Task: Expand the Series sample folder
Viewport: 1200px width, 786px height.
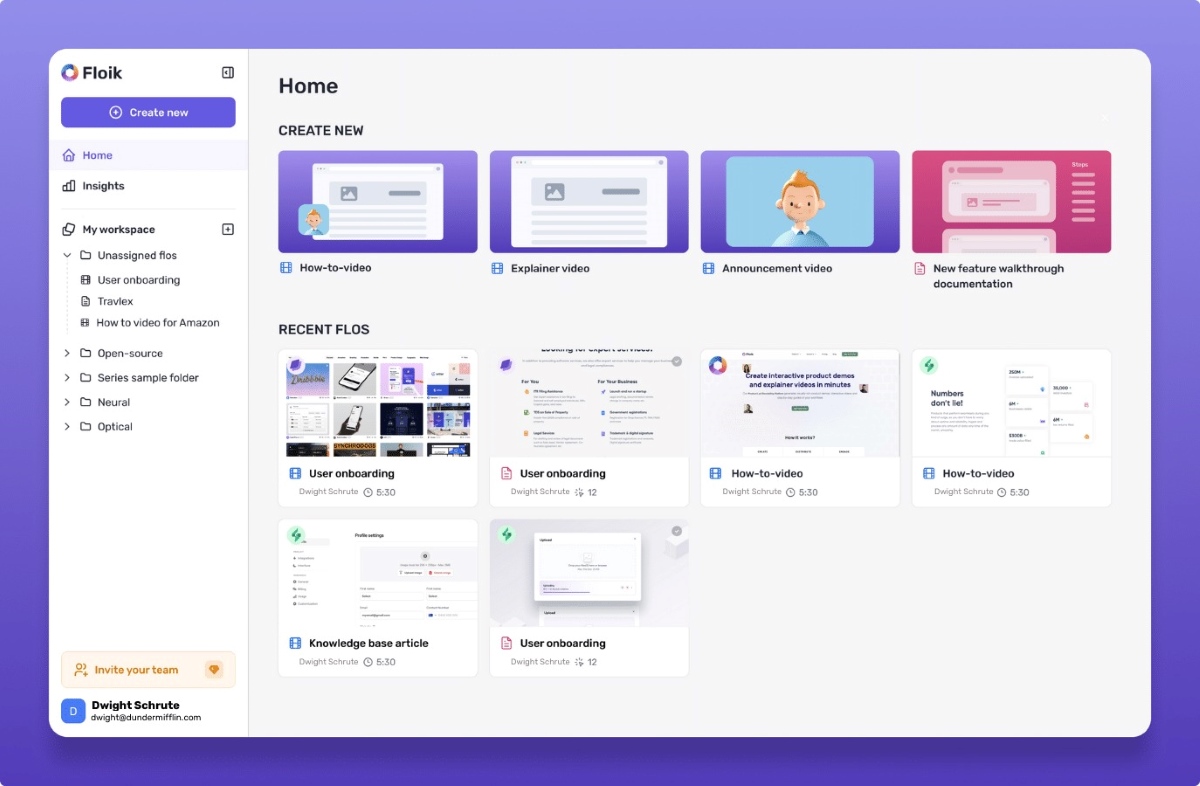Action: click(68, 378)
